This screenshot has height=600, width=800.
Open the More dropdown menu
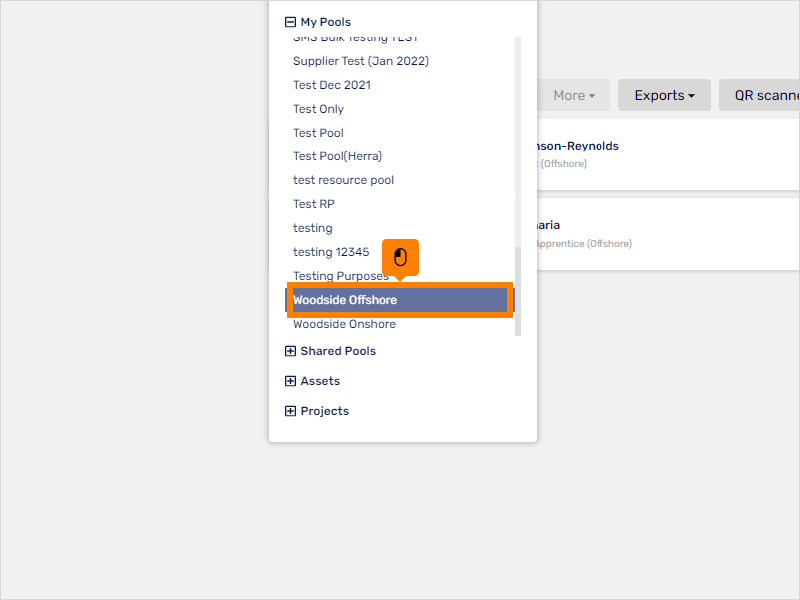coord(573,95)
